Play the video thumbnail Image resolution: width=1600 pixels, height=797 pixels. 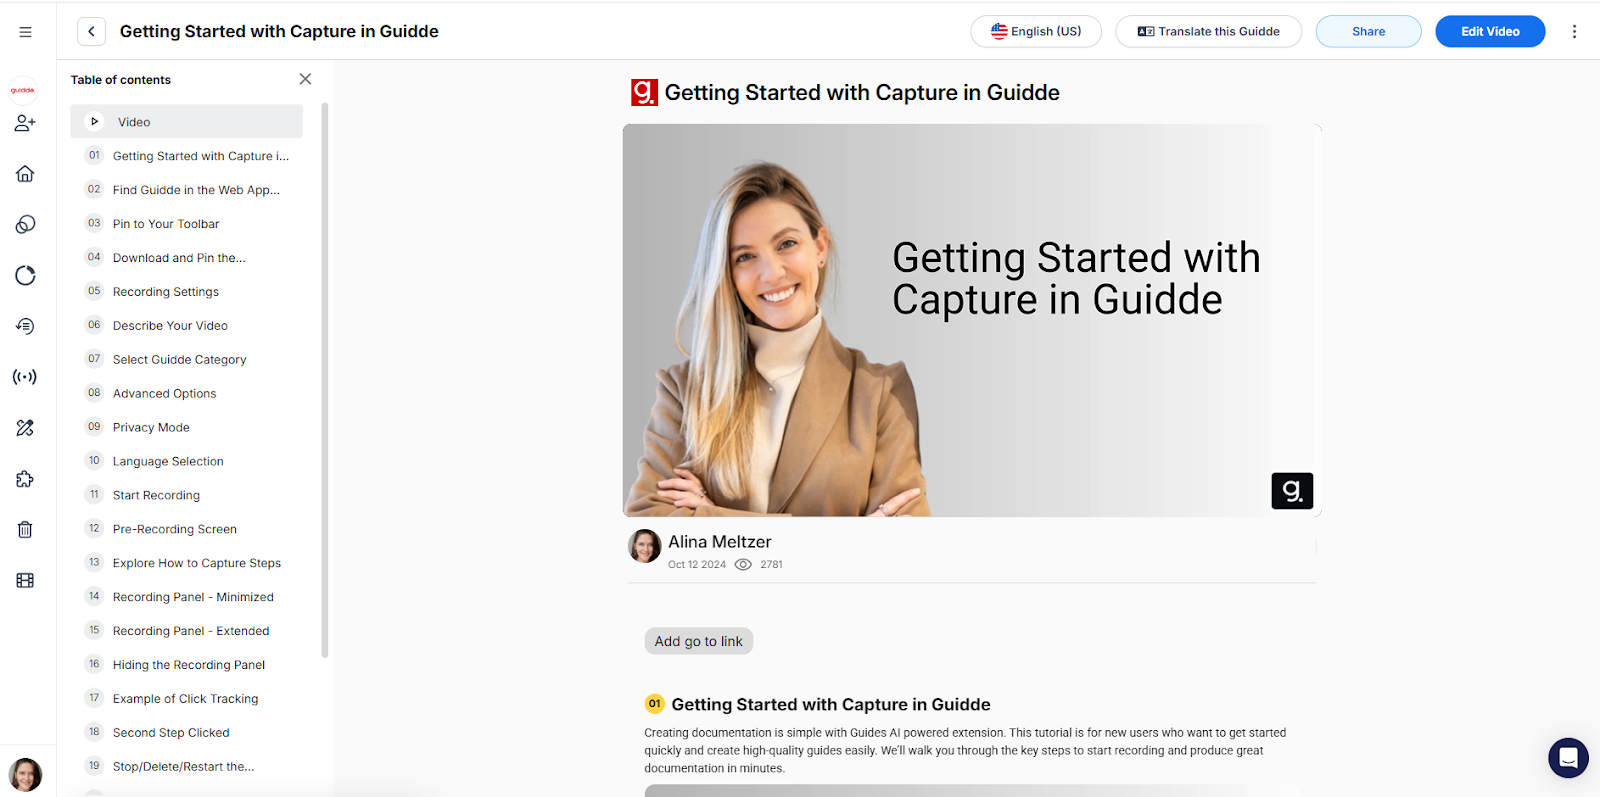[971, 320]
